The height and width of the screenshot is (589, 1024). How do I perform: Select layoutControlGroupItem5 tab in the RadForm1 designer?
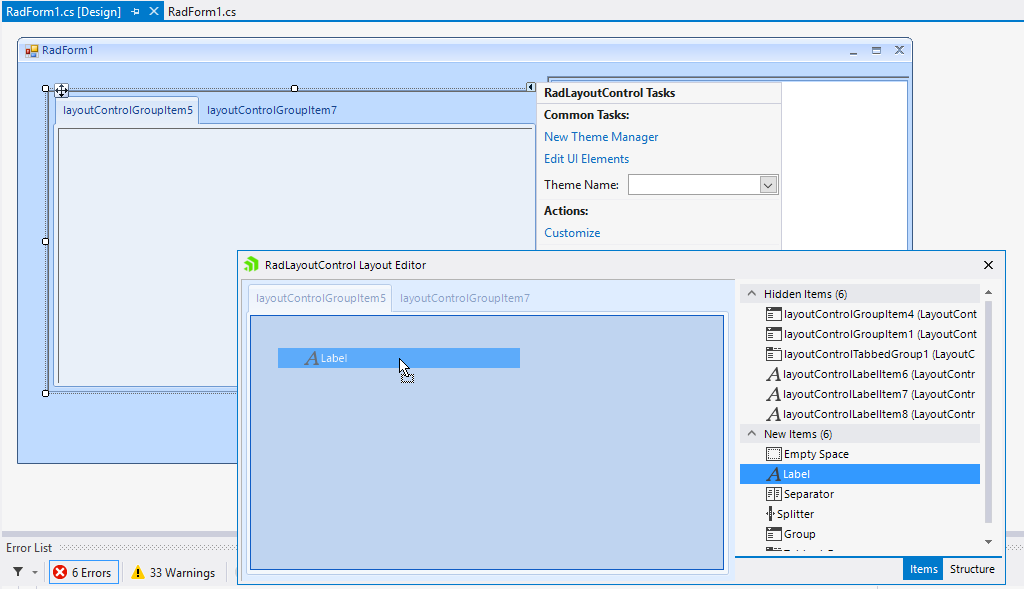(x=127, y=110)
